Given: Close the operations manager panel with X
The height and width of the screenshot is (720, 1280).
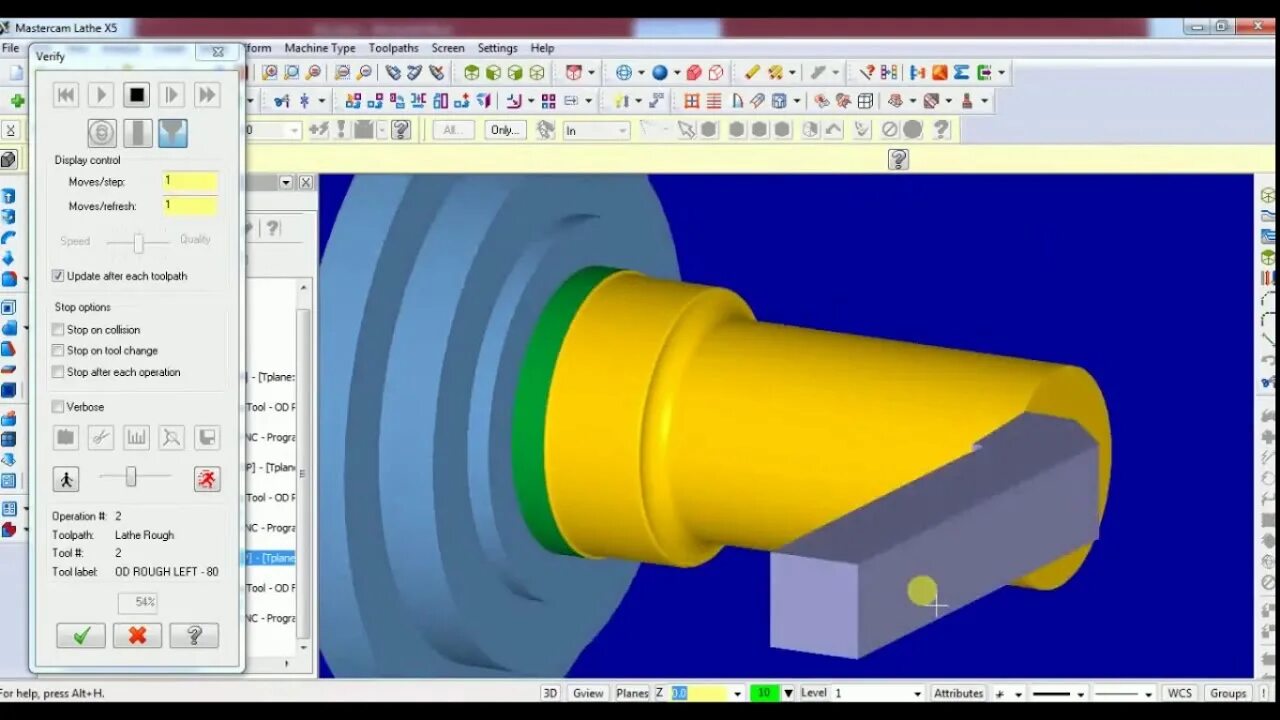Looking at the screenshot, I should pos(306,182).
